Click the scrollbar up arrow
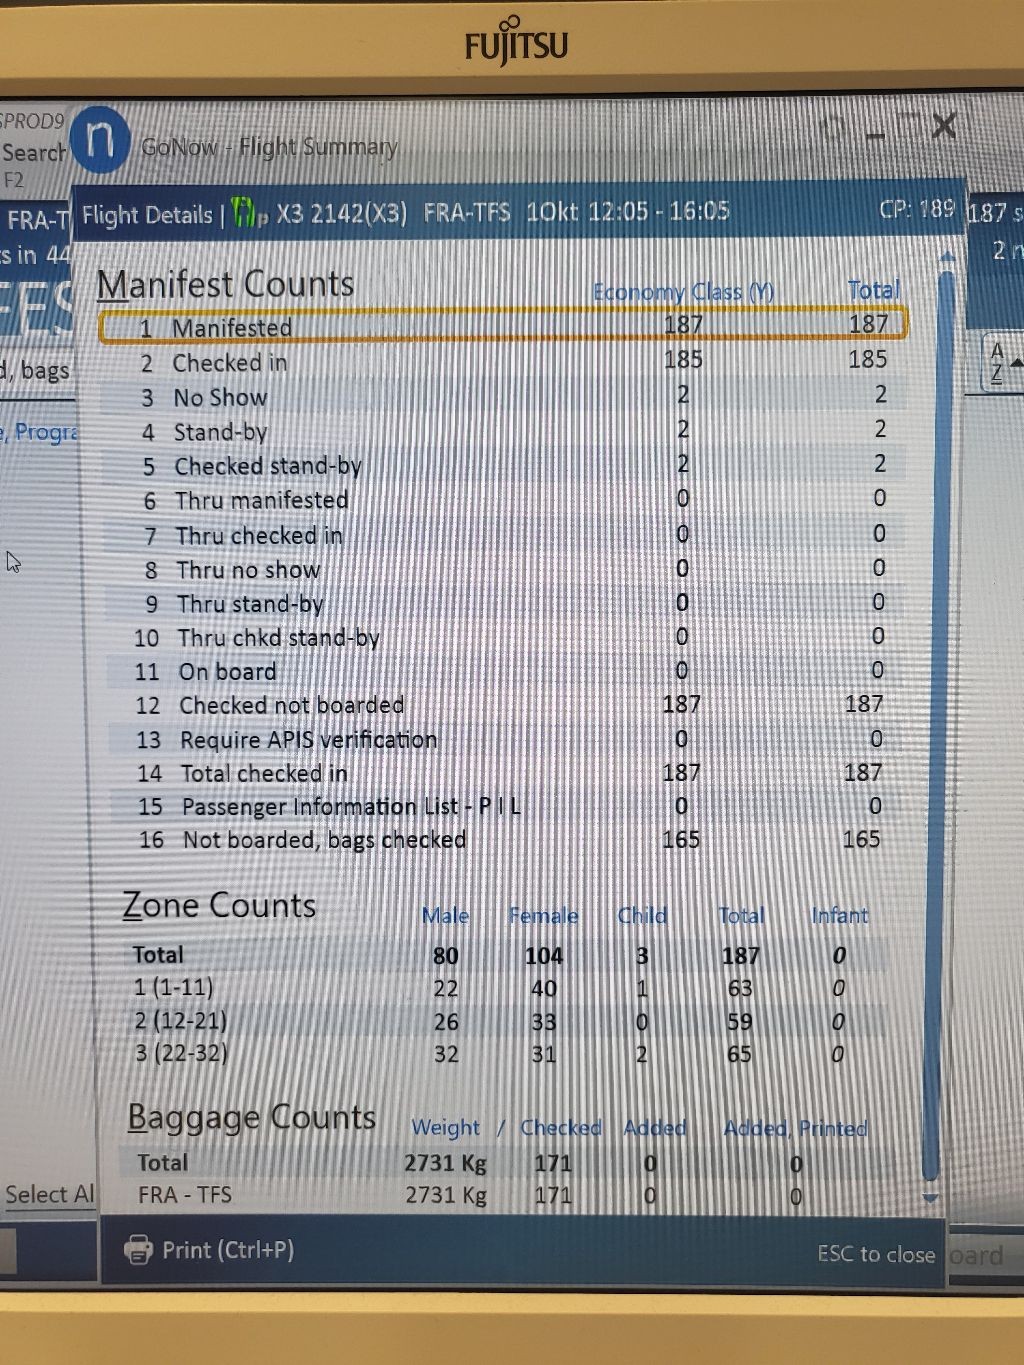Viewport: 1024px width, 1365px height. point(945,258)
